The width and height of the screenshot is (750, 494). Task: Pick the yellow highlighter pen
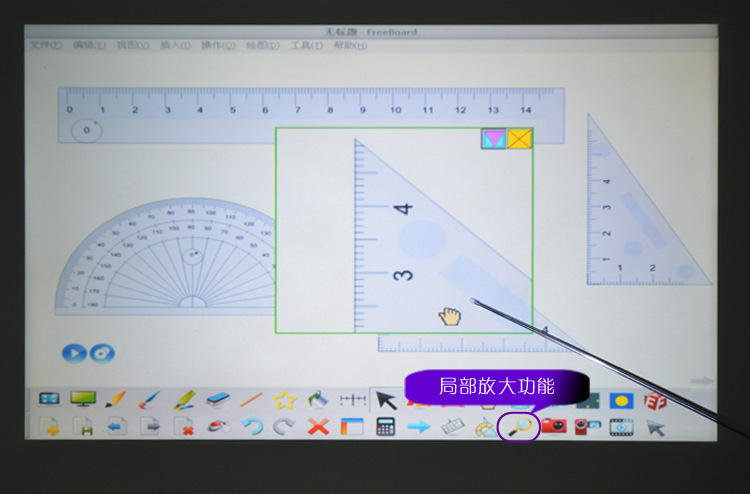(184, 401)
